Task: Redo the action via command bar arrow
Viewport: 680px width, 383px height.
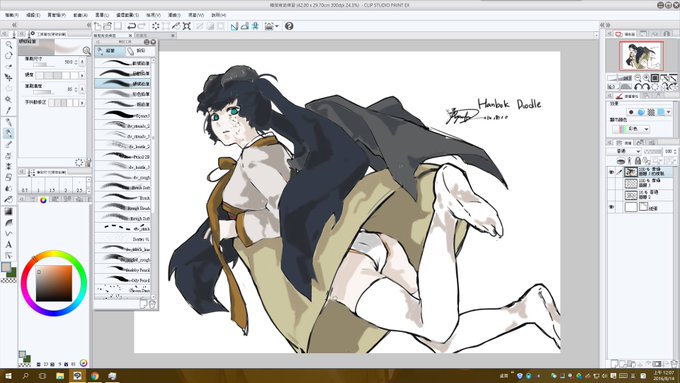Action: tap(141, 26)
